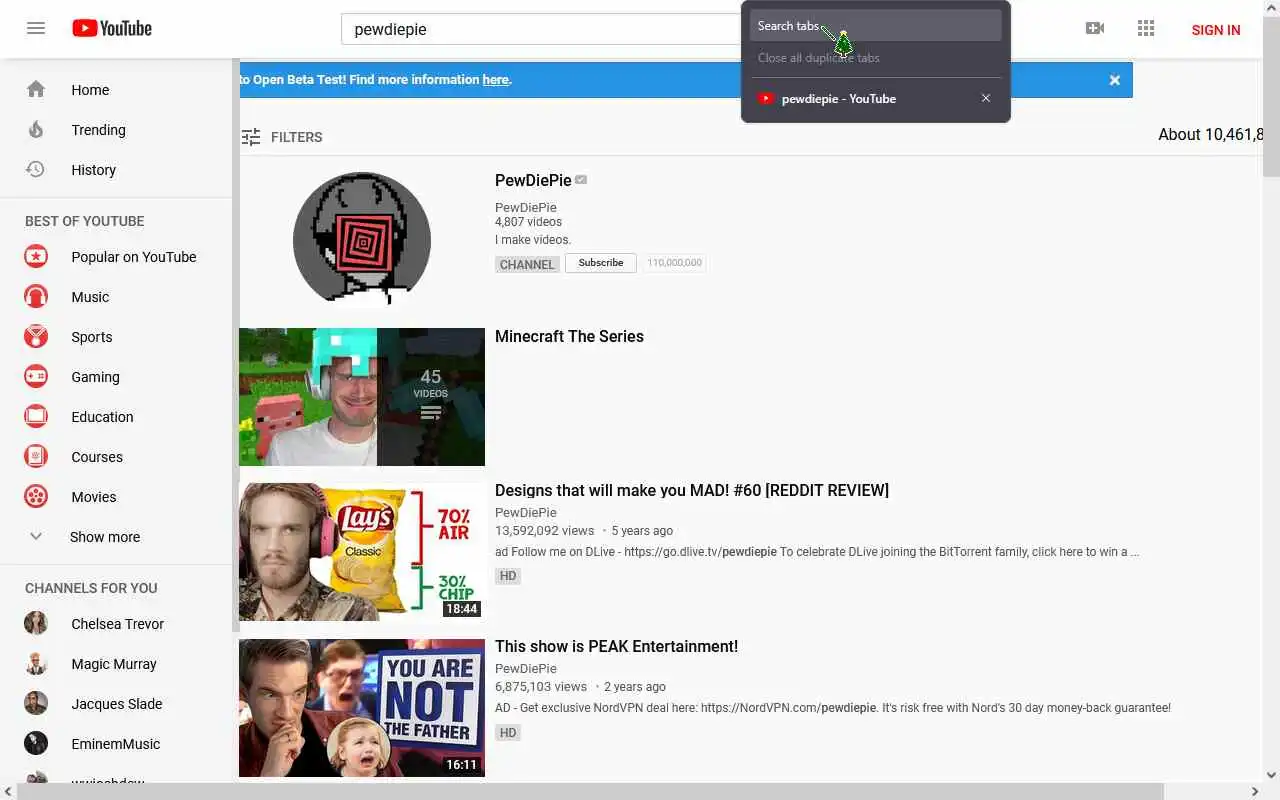This screenshot has height=800, width=1280.
Task: Click PewDiePie uploader name under PEAK video
Action: point(526,668)
